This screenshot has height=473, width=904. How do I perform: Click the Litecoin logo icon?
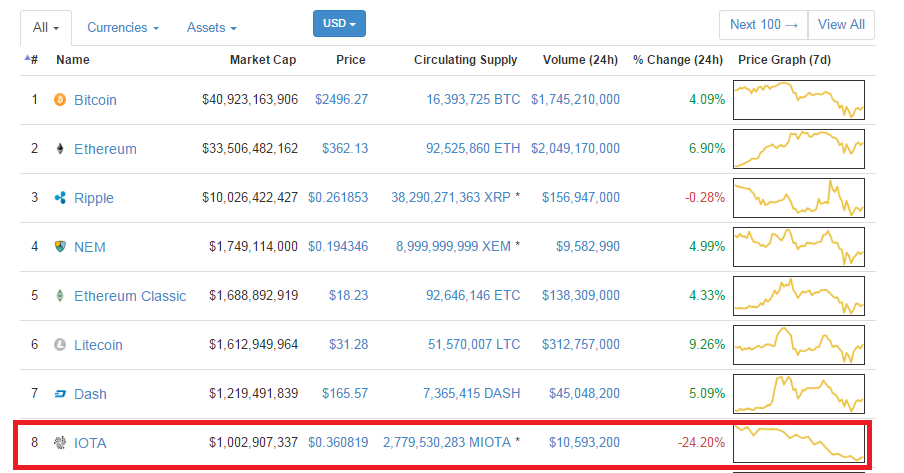[x=60, y=345]
